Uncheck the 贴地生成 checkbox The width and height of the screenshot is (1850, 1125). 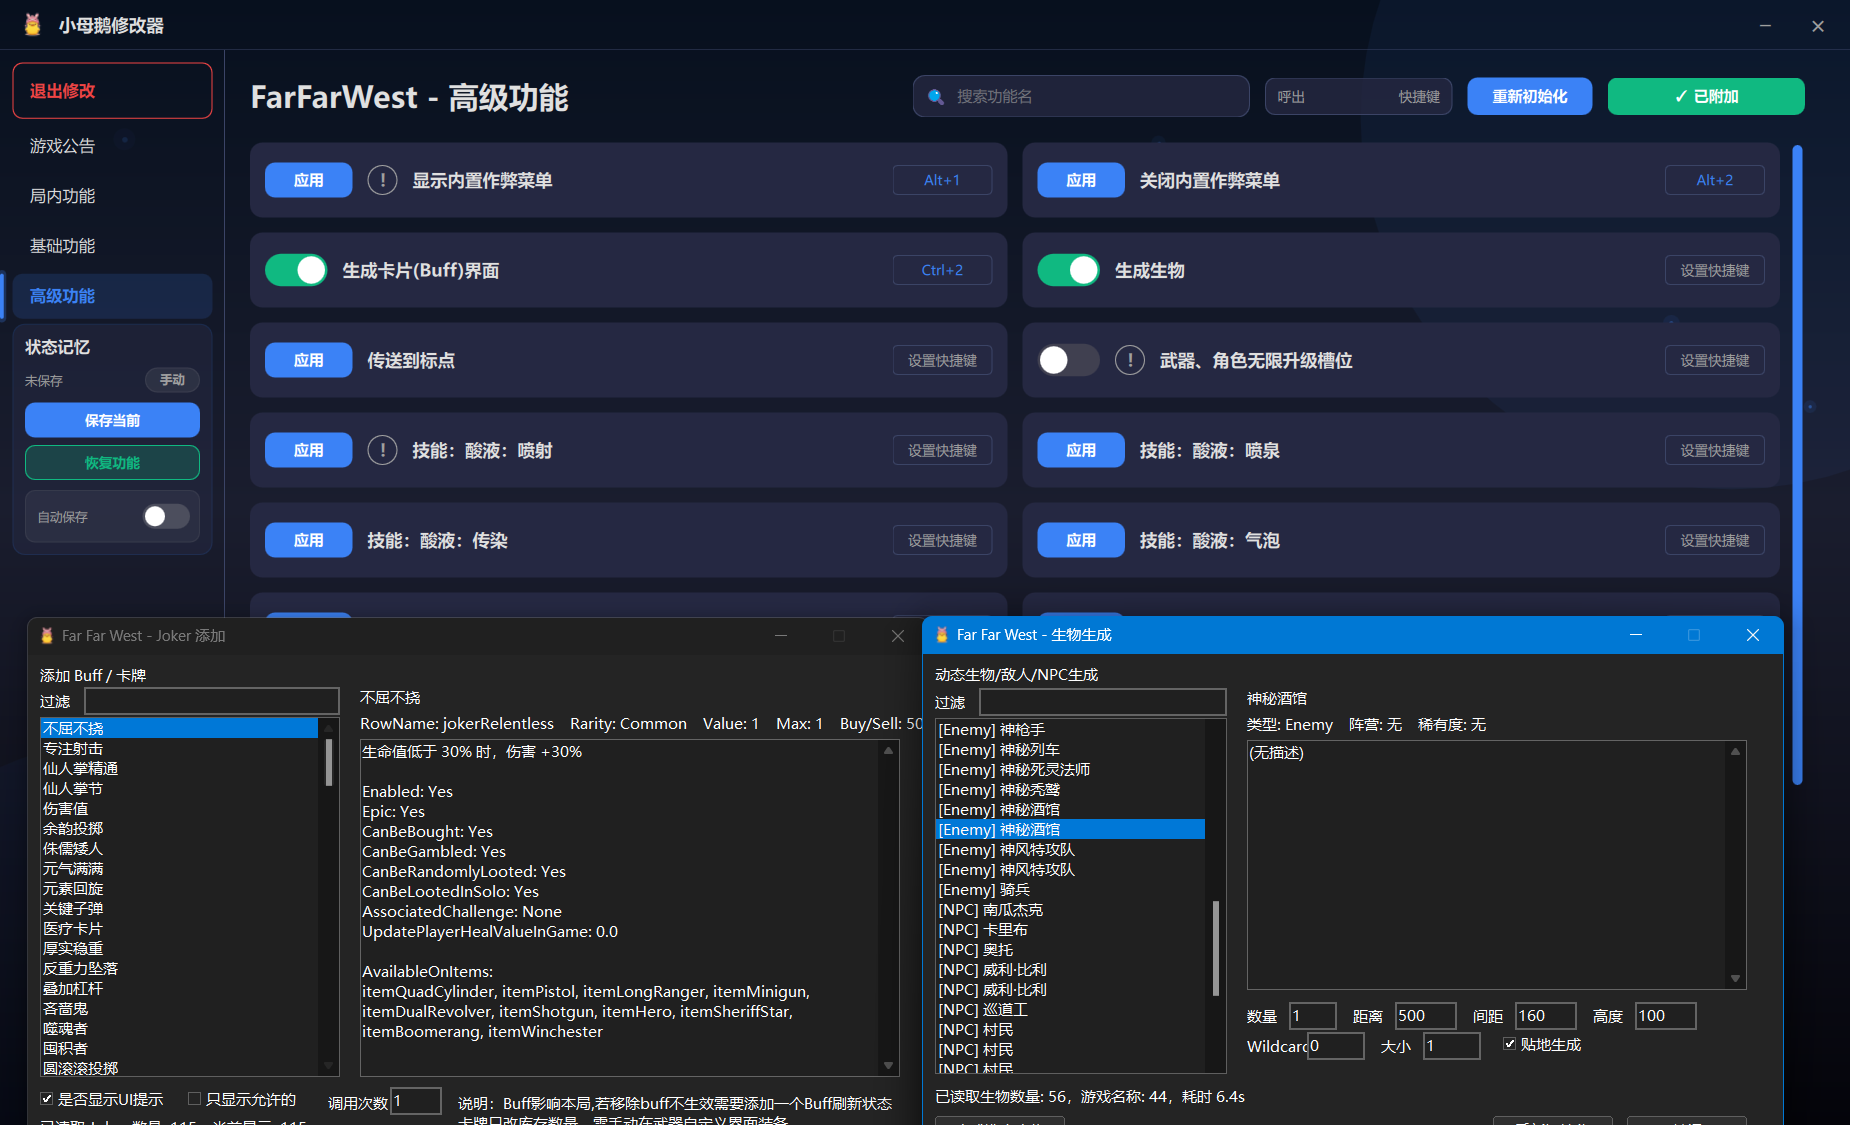[1509, 1044]
